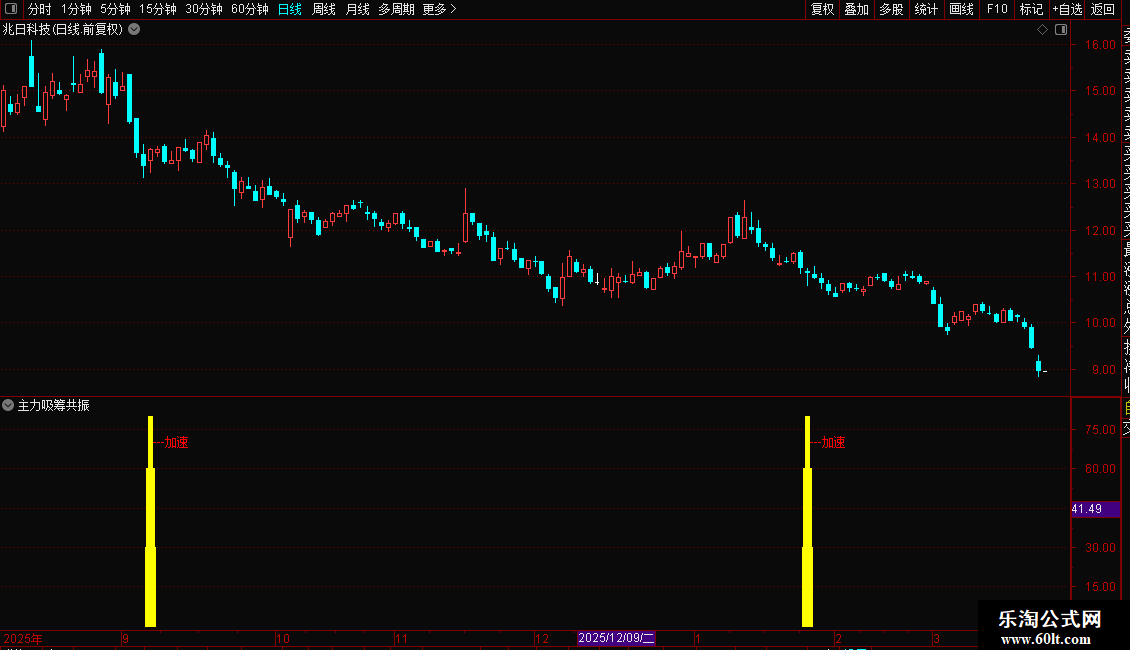The height and width of the screenshot is (650, 1130).
Task: Click the 2025/12/09/二 date marker
Action: coord(616,638)
